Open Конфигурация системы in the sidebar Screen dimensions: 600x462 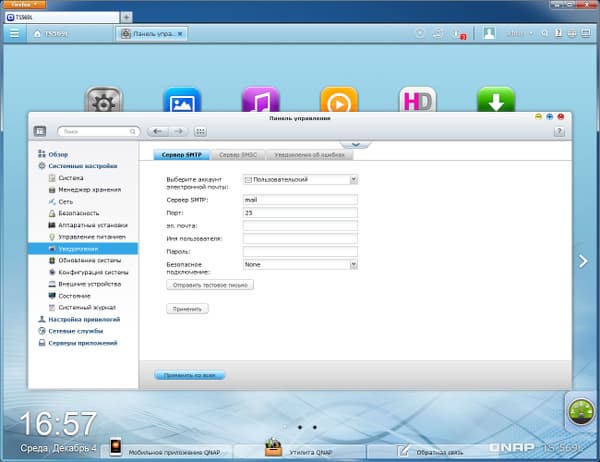[88, 272]
